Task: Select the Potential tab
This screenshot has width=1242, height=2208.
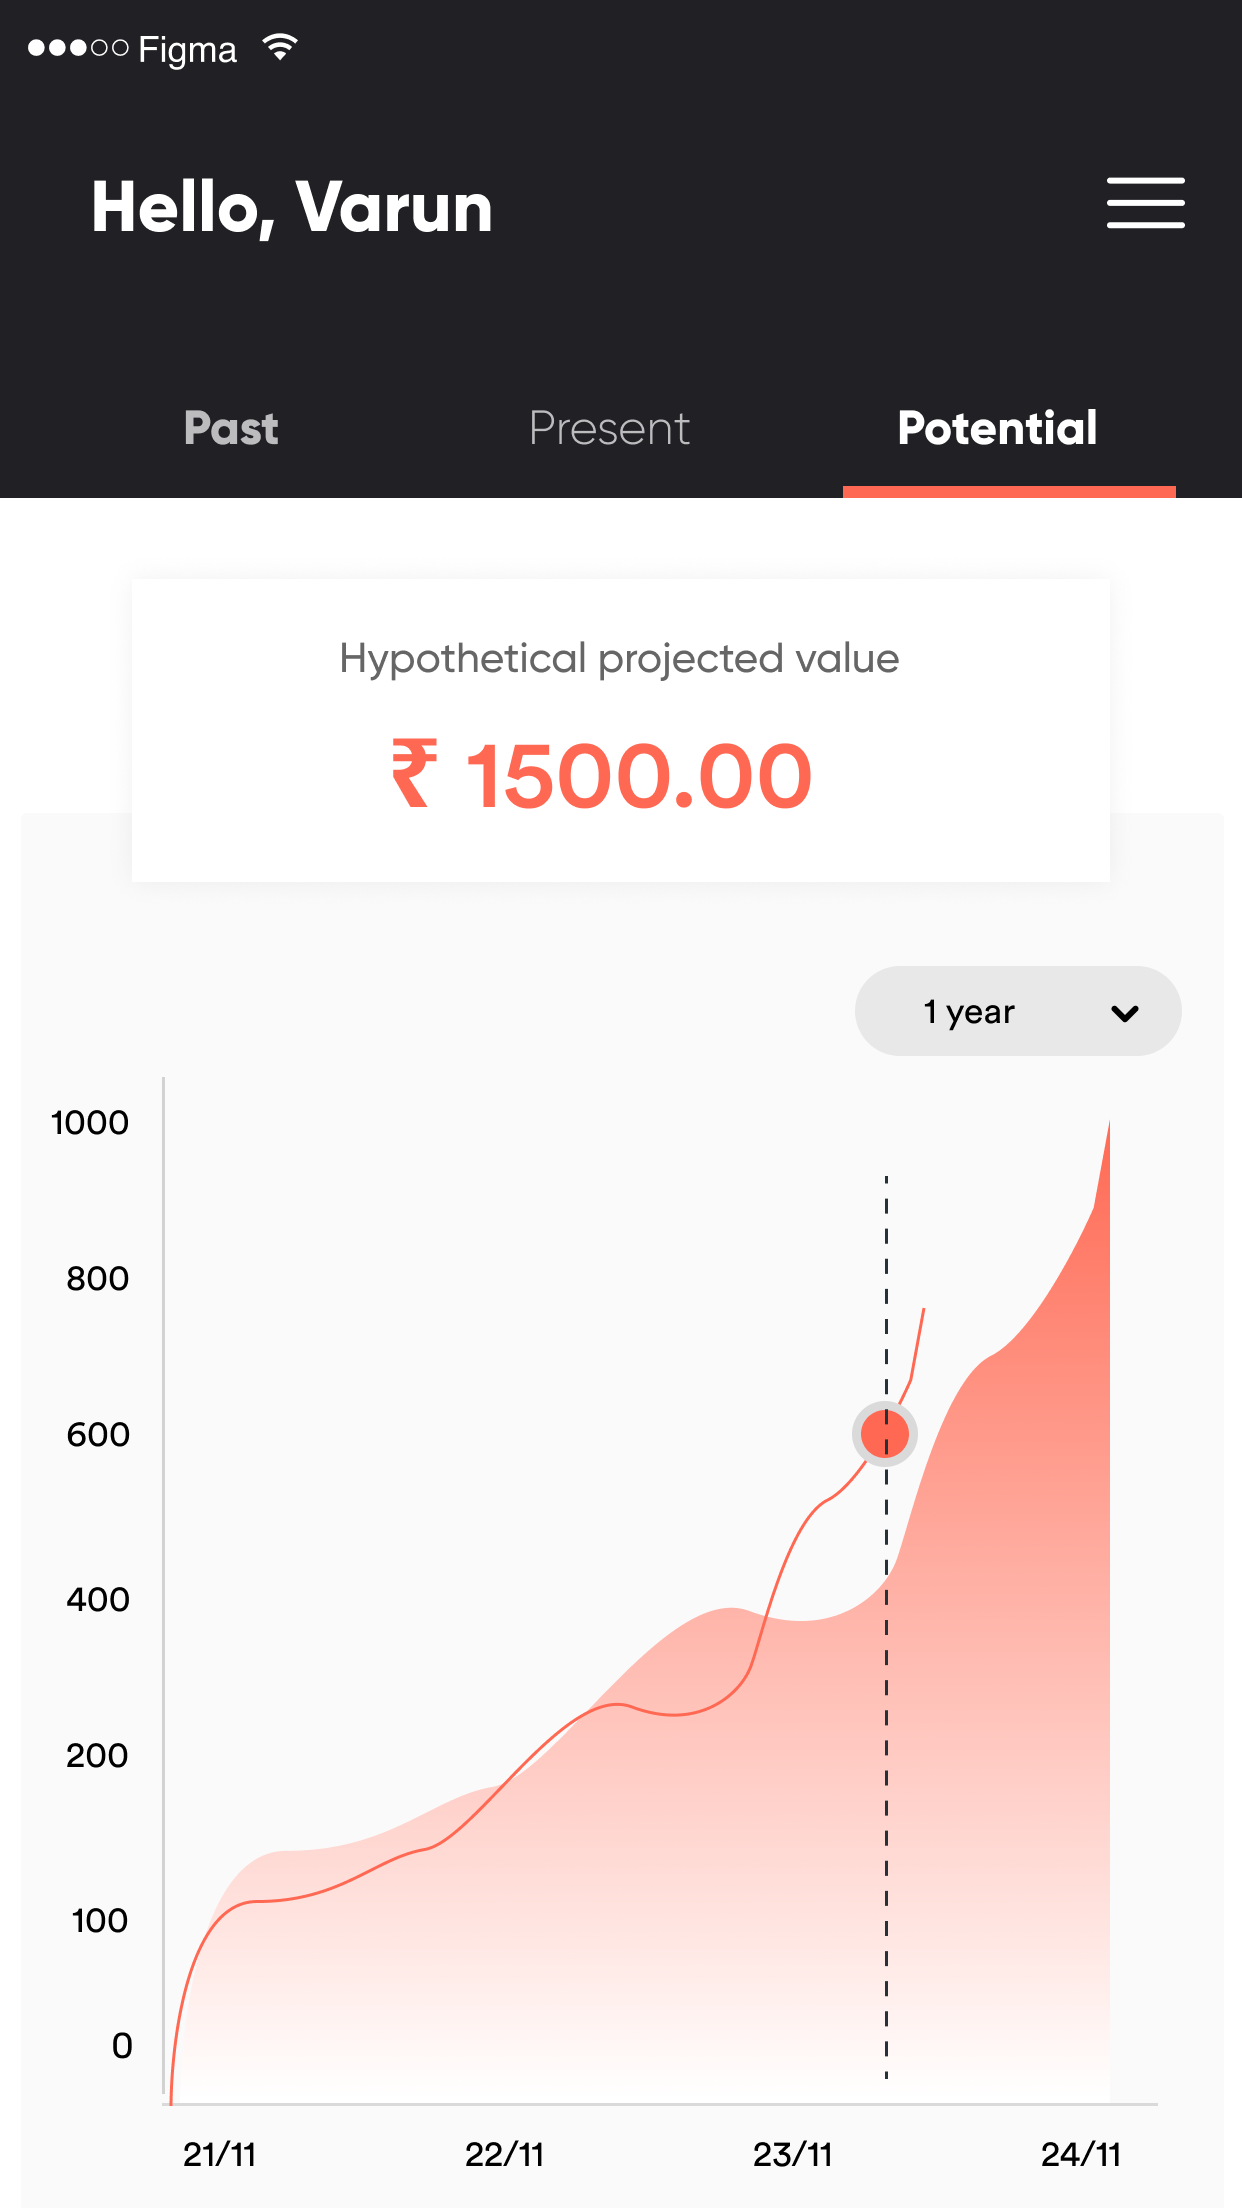Action: pos(997,428)
